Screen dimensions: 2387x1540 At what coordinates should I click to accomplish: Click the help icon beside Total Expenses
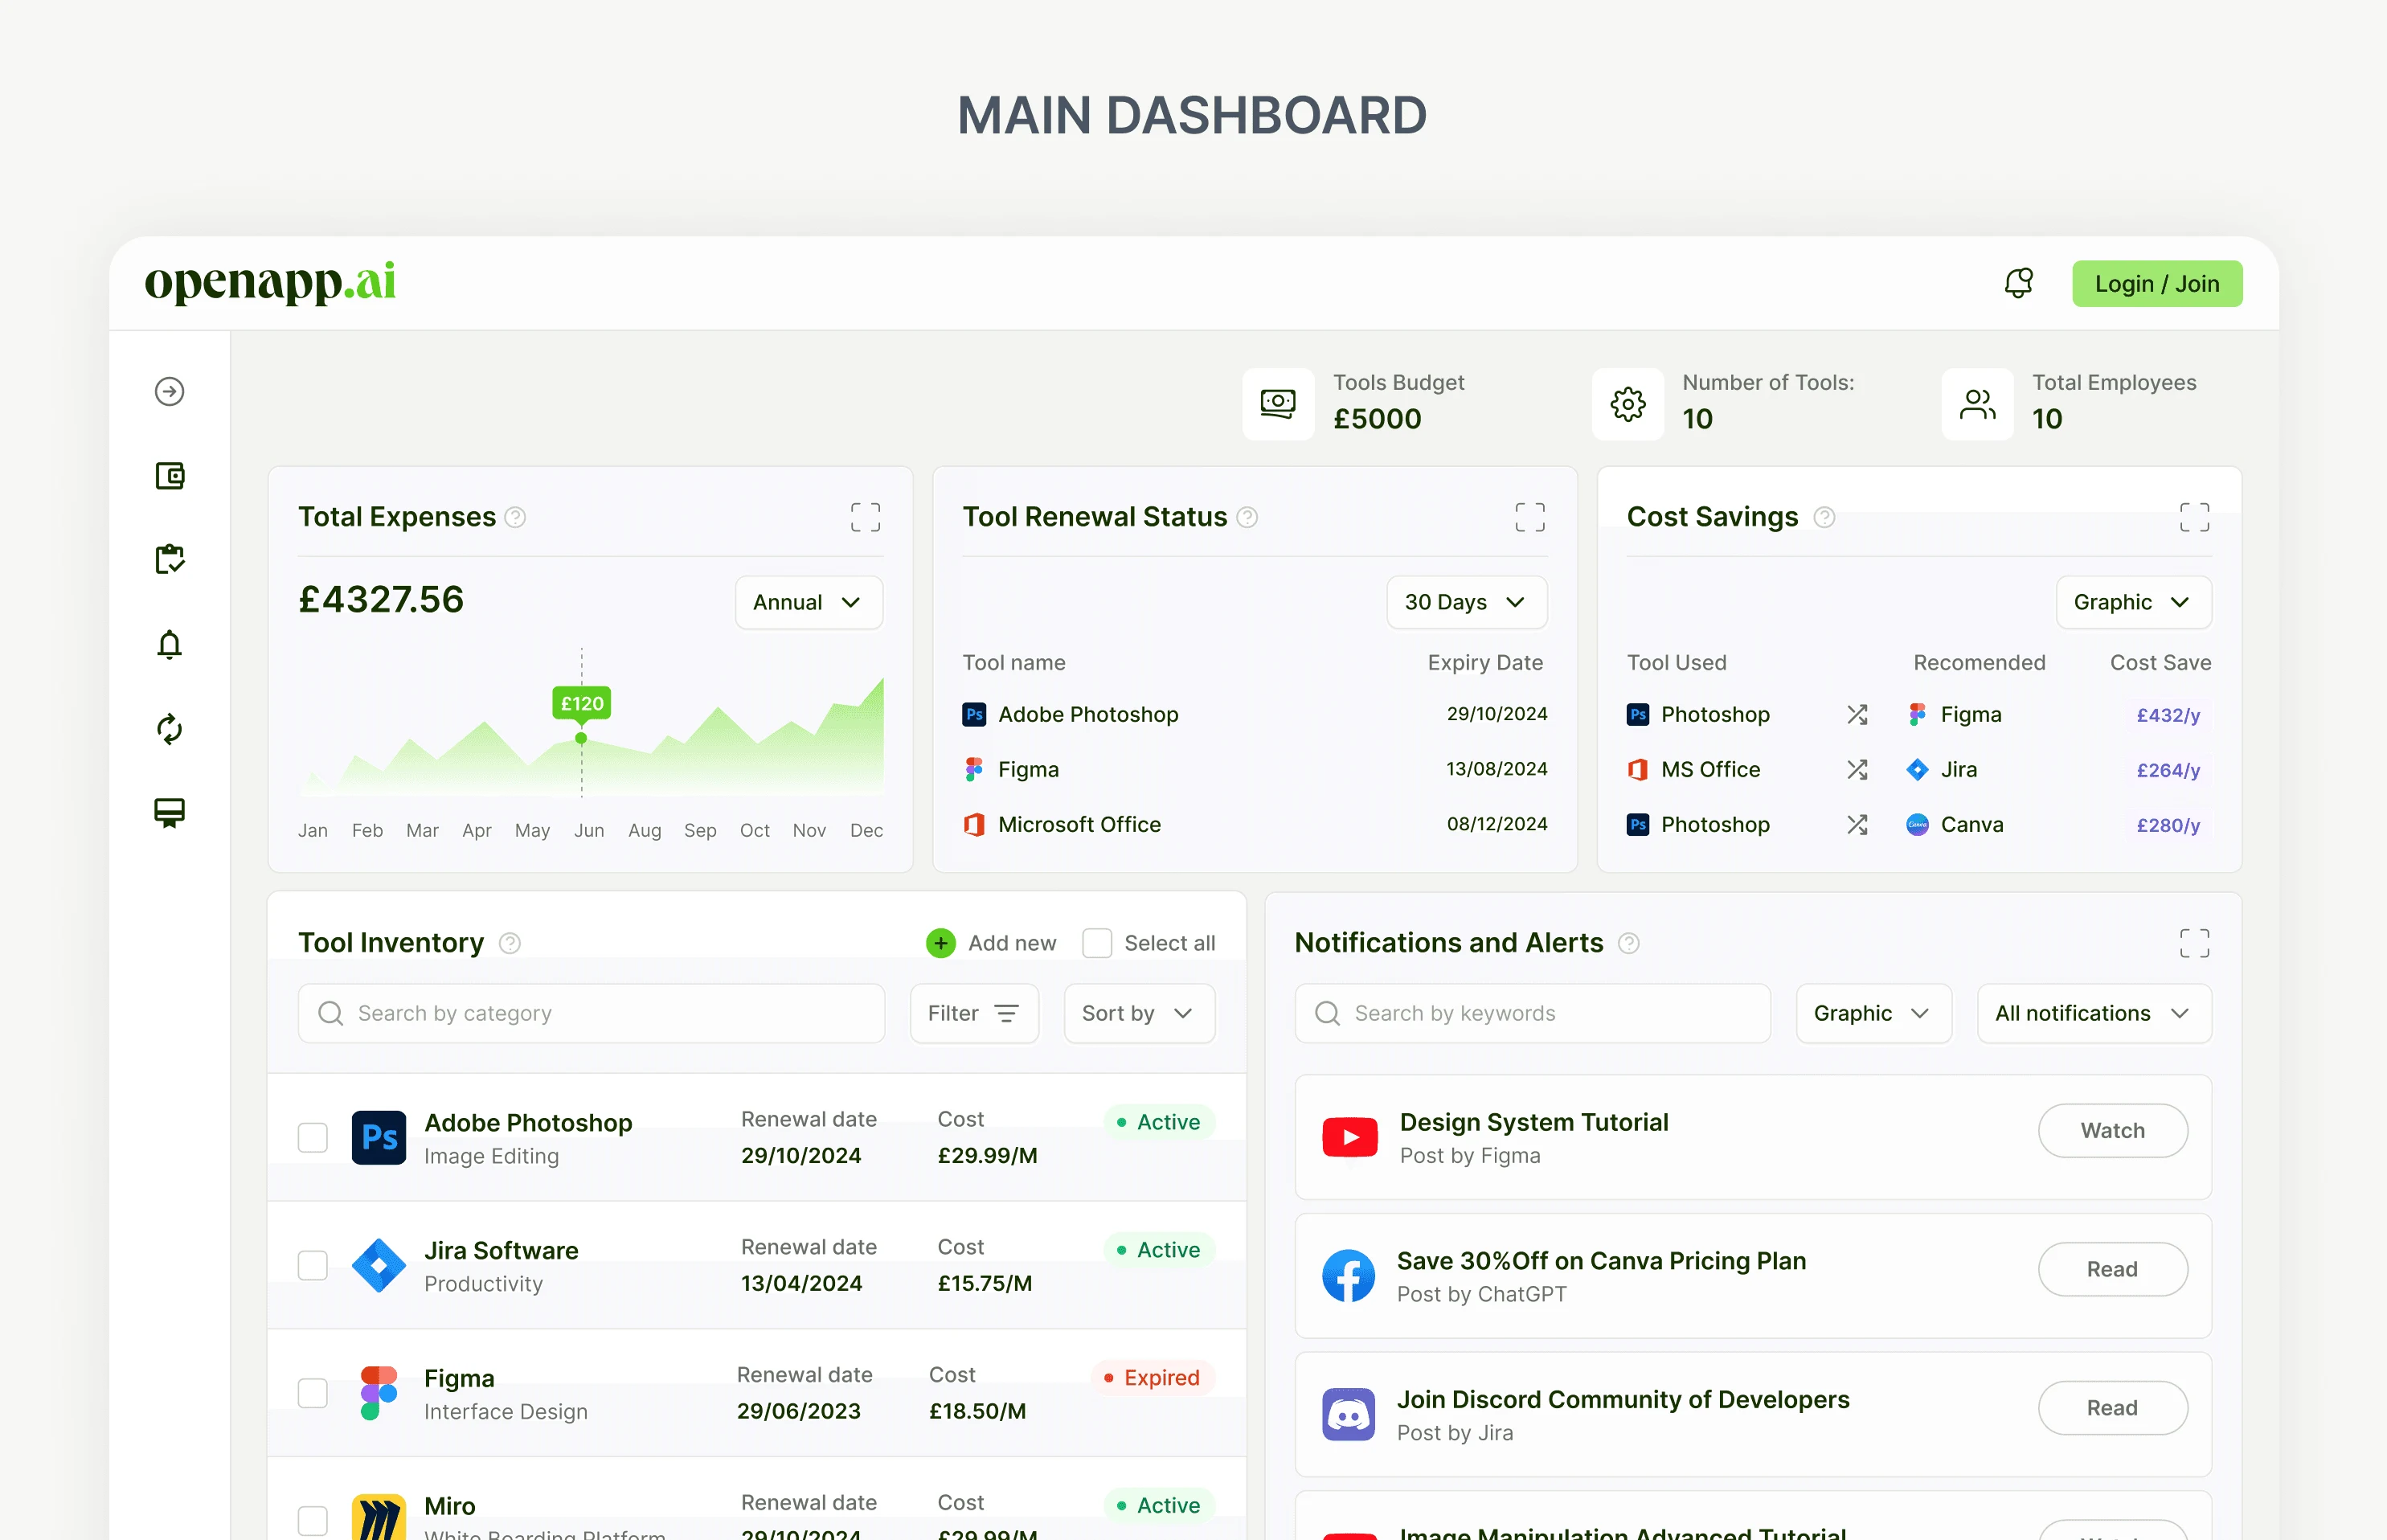pos(515,517)
